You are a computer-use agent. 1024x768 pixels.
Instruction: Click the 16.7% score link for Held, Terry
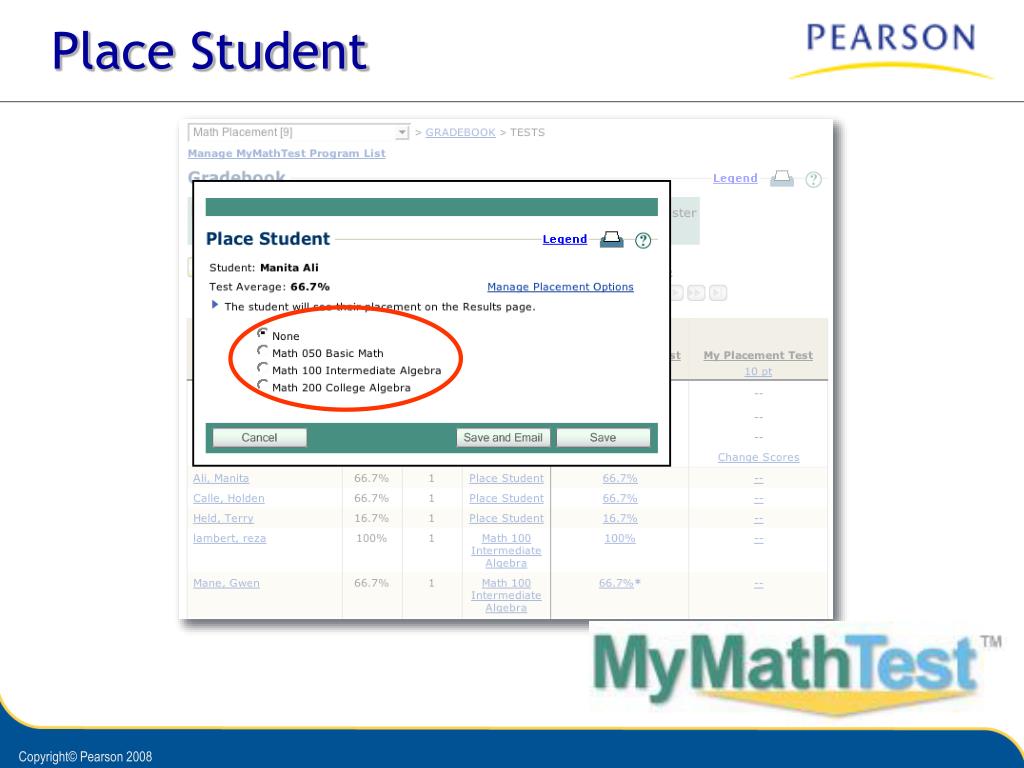coord(620,519)
